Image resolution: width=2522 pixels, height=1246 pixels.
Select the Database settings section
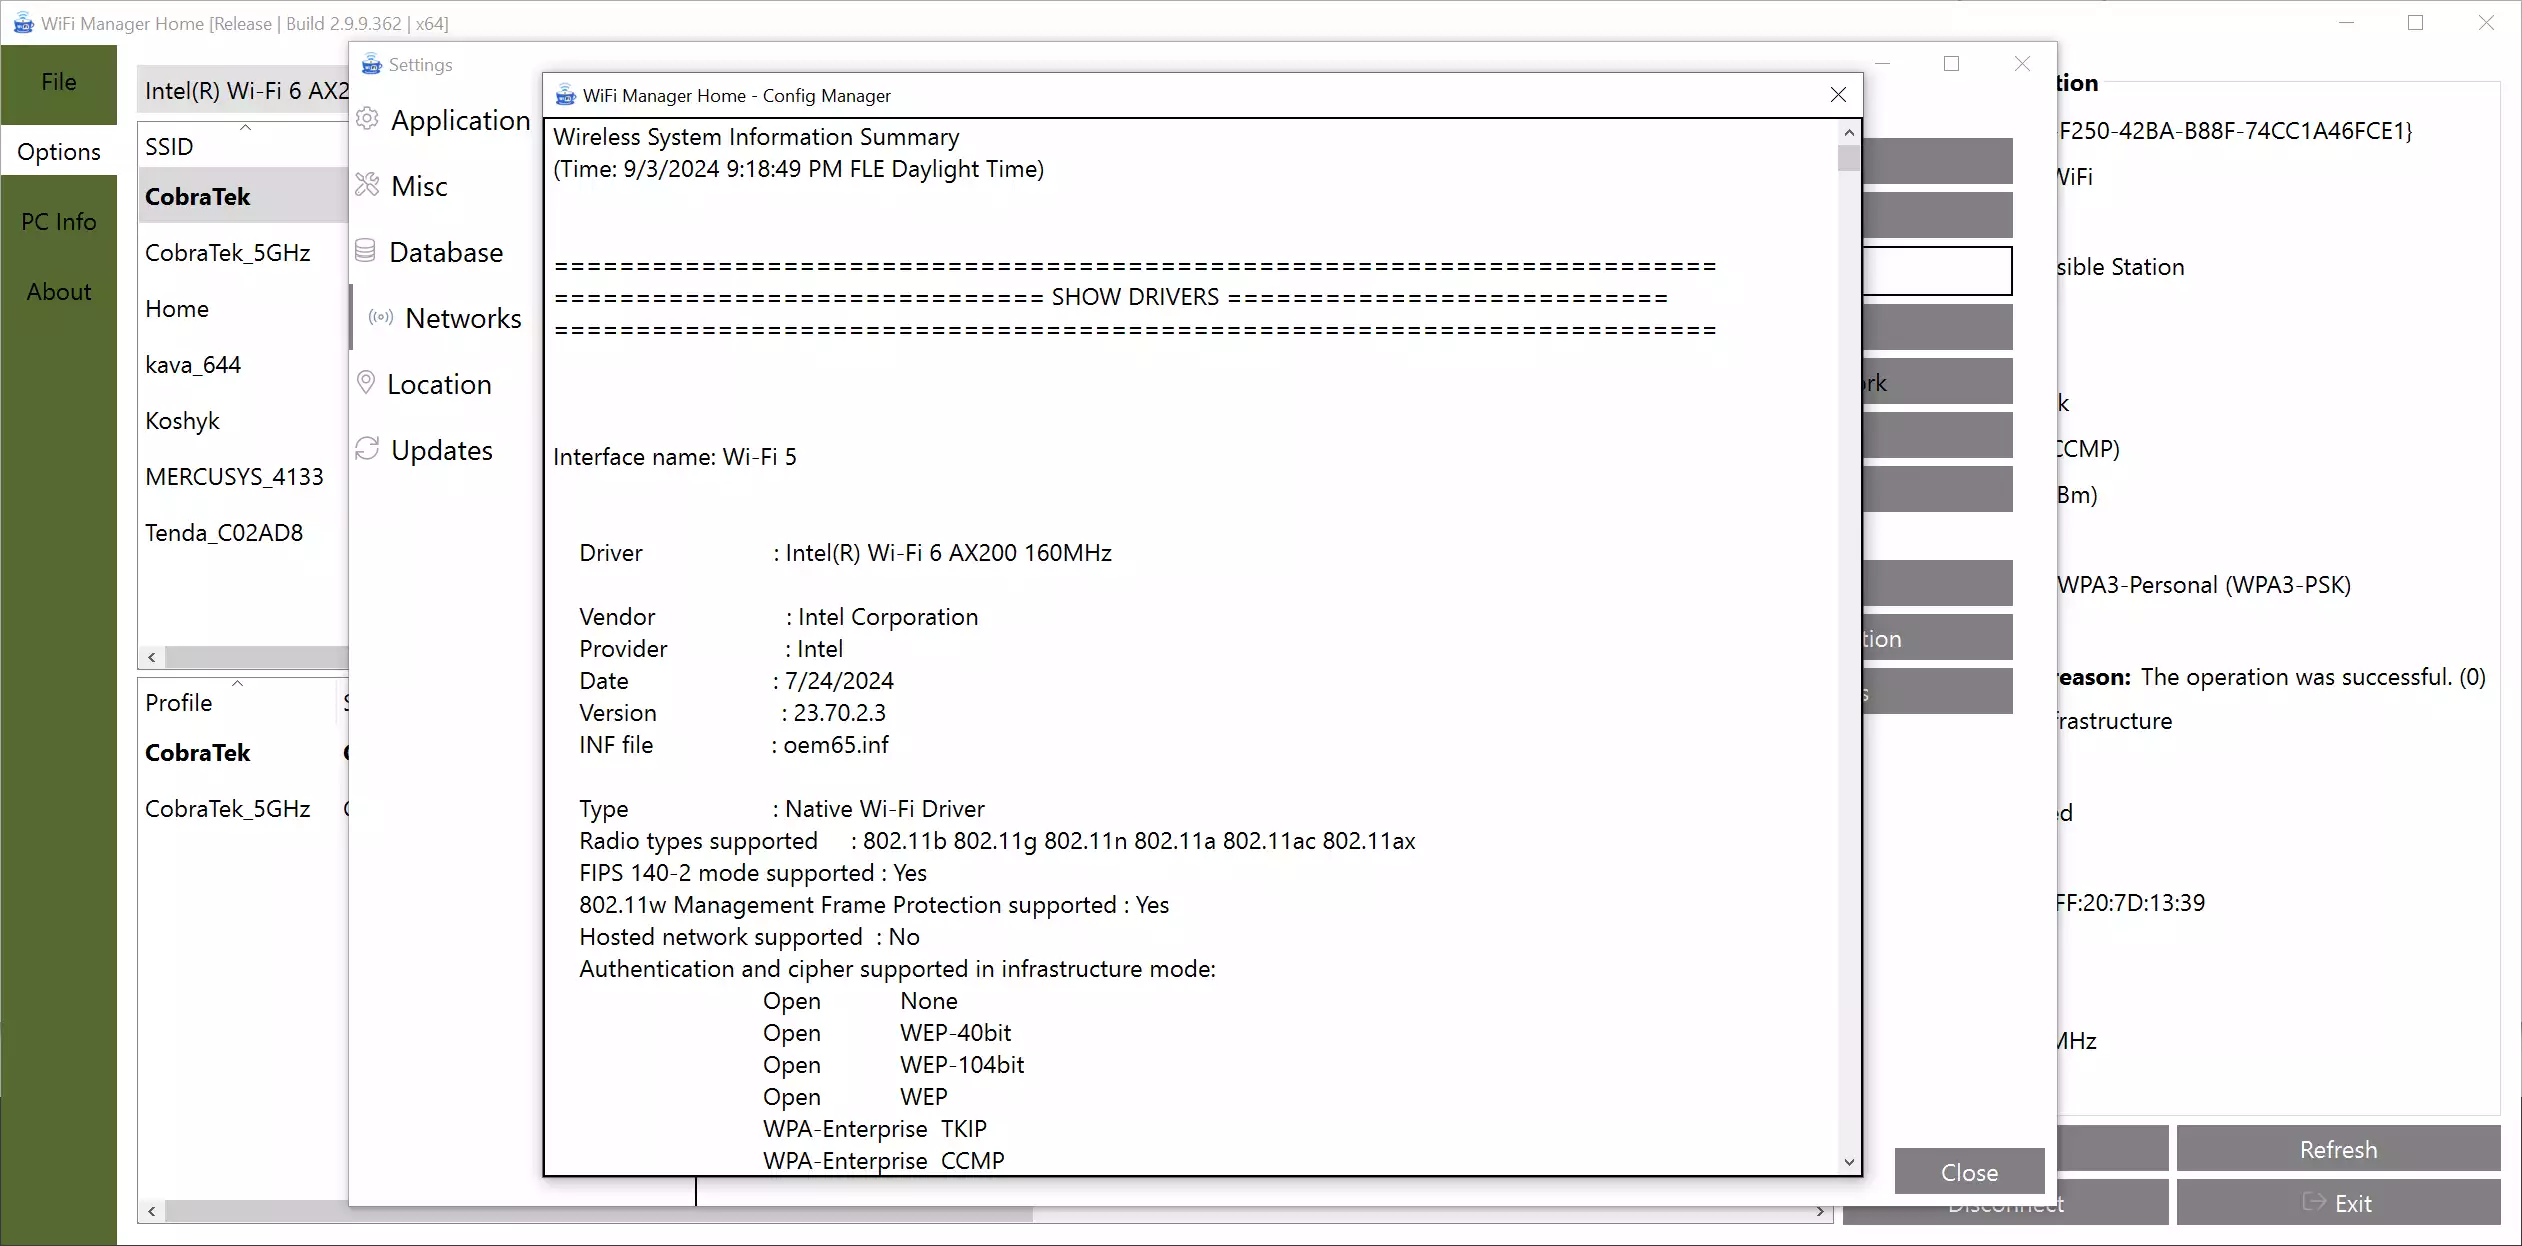tap(446, 252)
